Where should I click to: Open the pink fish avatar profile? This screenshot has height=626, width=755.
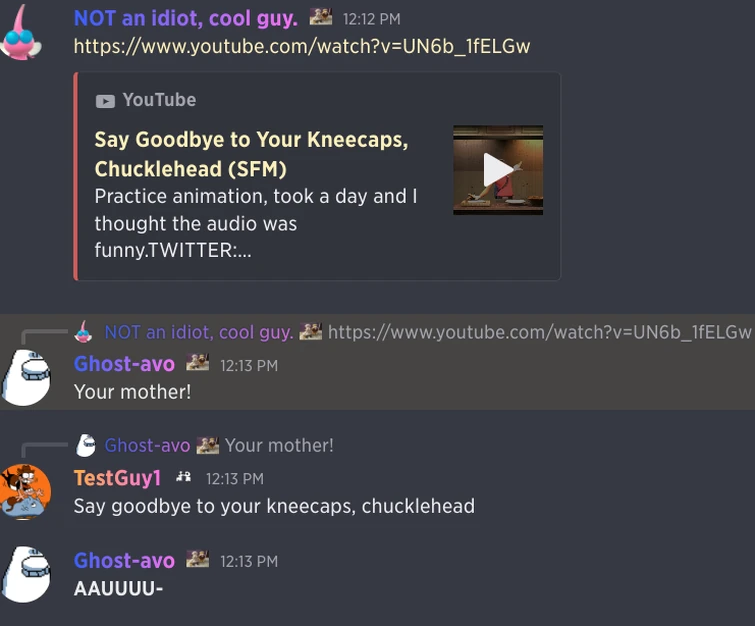coord(22,34)
